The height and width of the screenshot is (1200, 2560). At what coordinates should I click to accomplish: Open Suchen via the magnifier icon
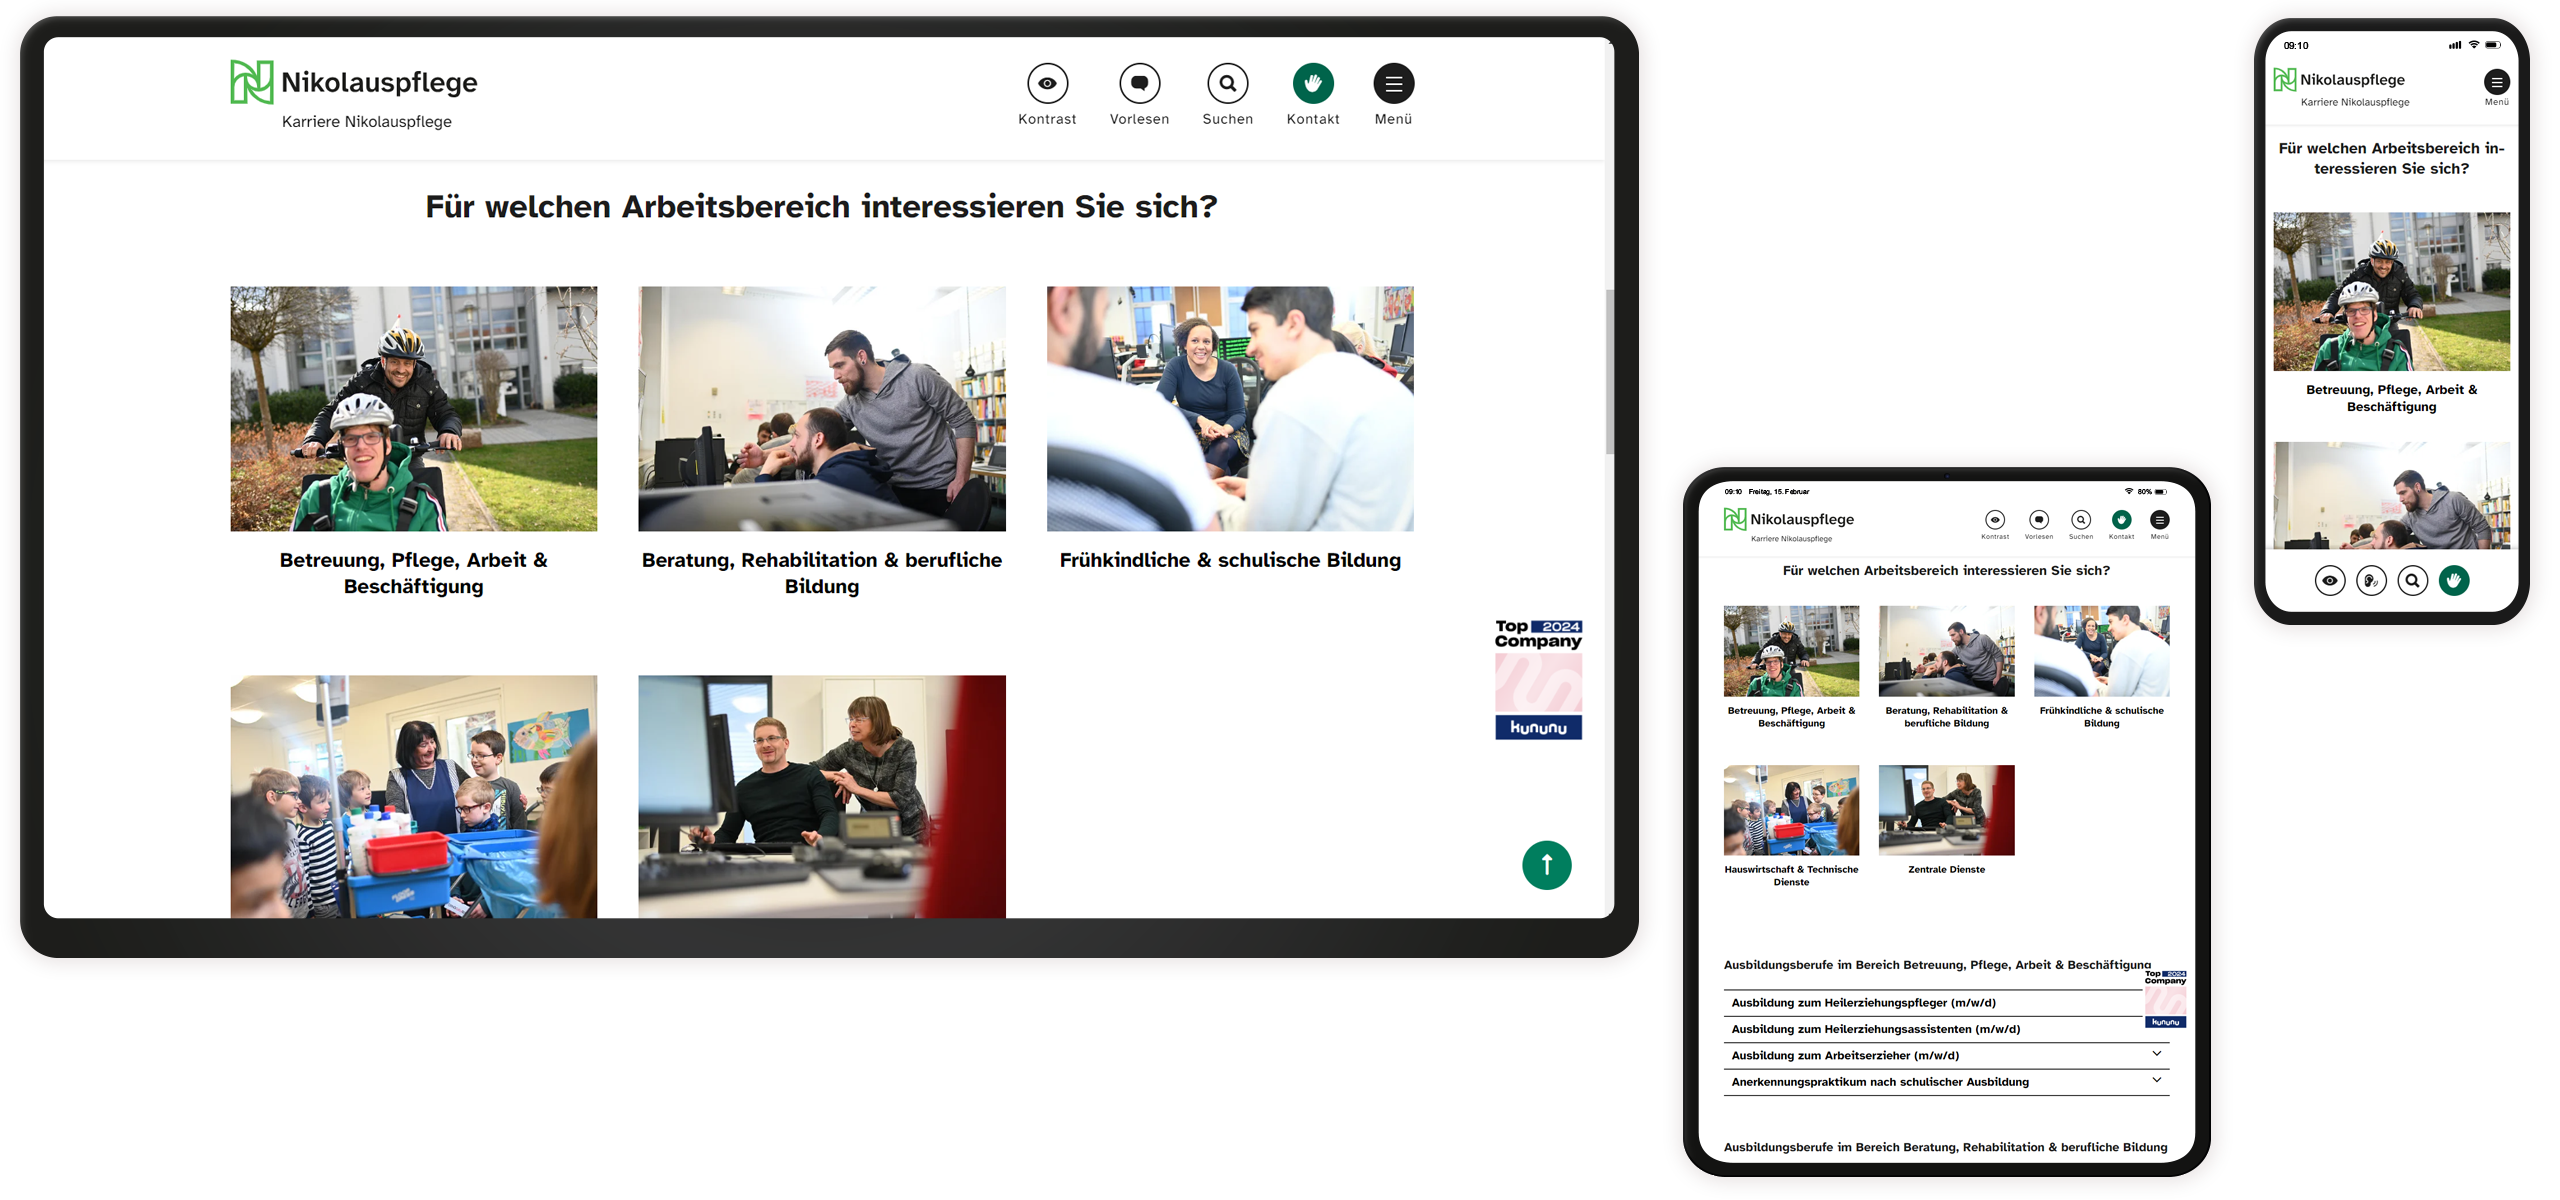(x=1227, y=83)
